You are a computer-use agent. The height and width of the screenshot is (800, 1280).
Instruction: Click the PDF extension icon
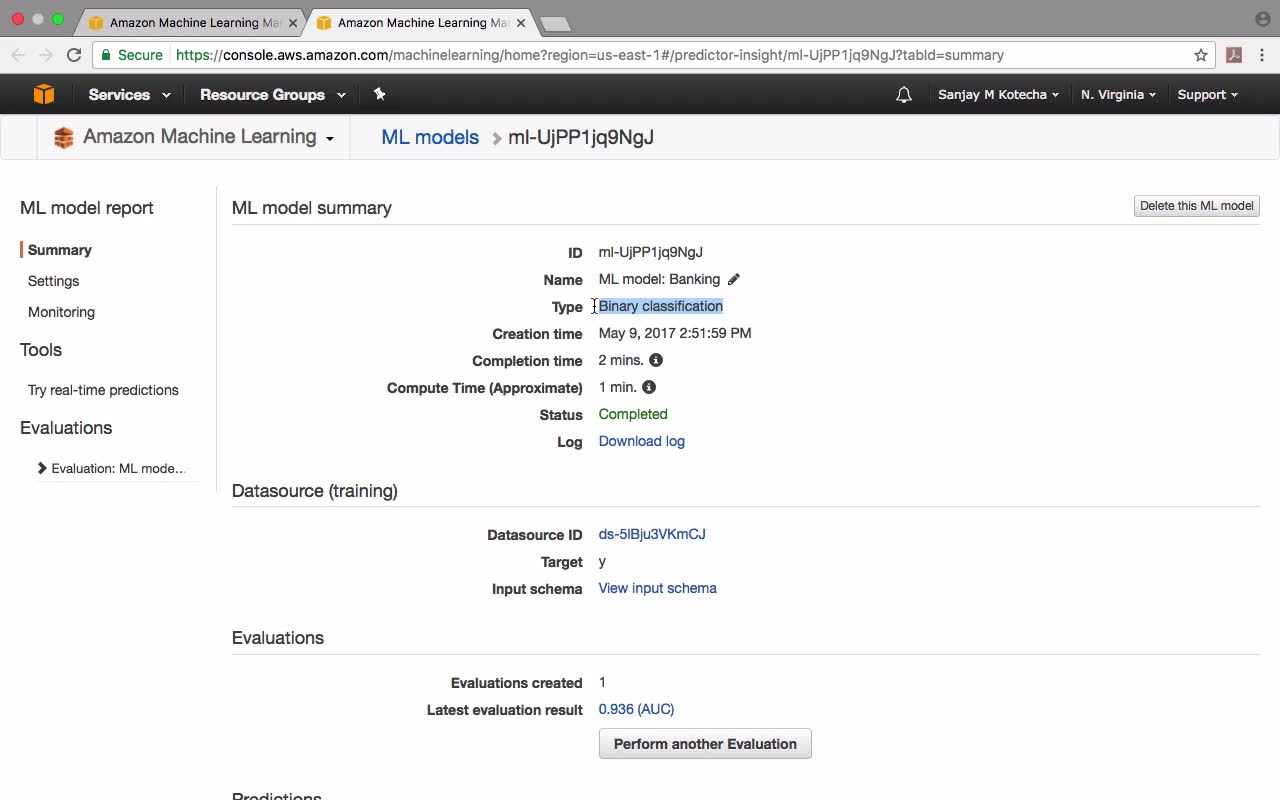[1234, 55]
